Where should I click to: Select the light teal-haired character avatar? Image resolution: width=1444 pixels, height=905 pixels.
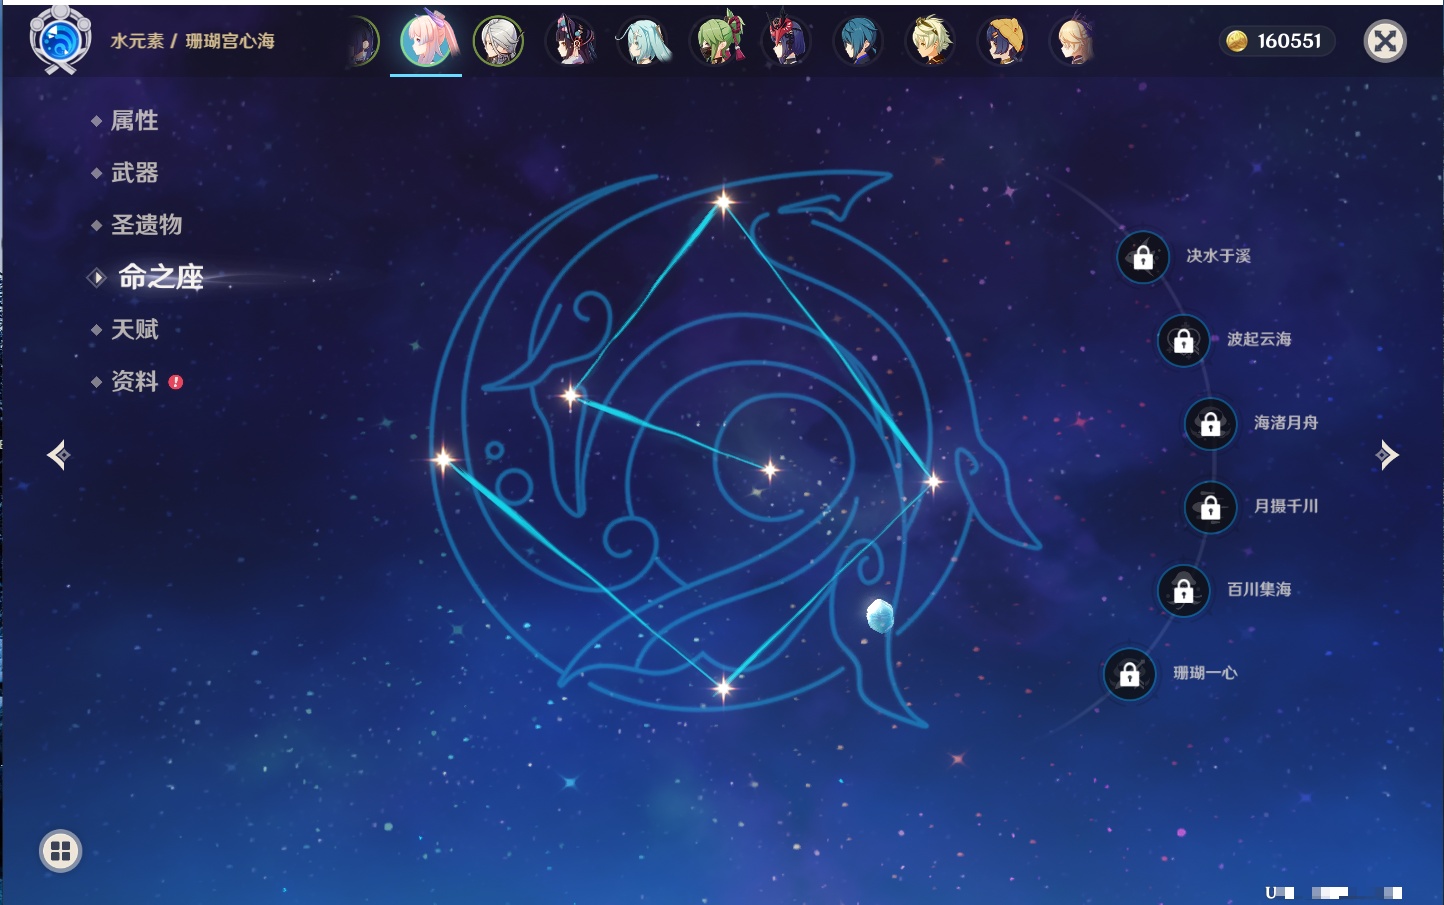pyautogui.click(x=643, y=42)
